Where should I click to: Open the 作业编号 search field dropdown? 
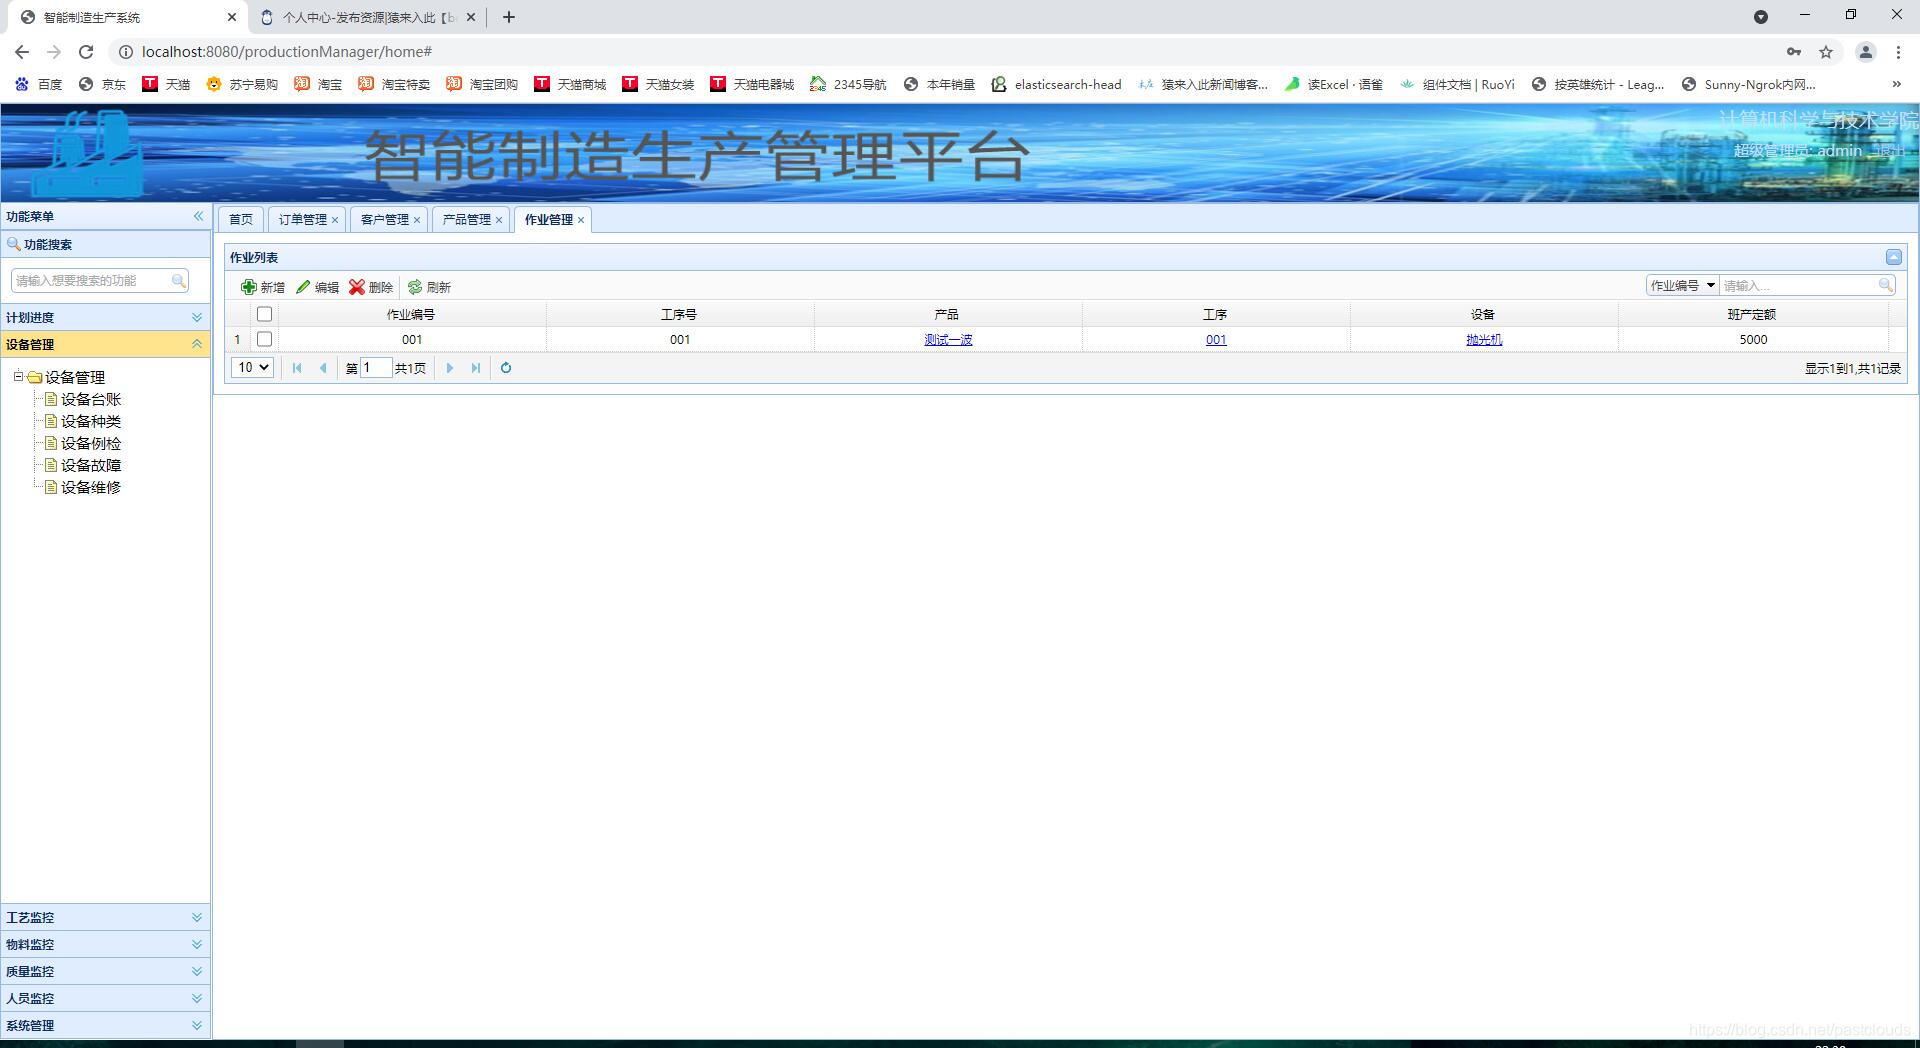(x=1707, y=285)
